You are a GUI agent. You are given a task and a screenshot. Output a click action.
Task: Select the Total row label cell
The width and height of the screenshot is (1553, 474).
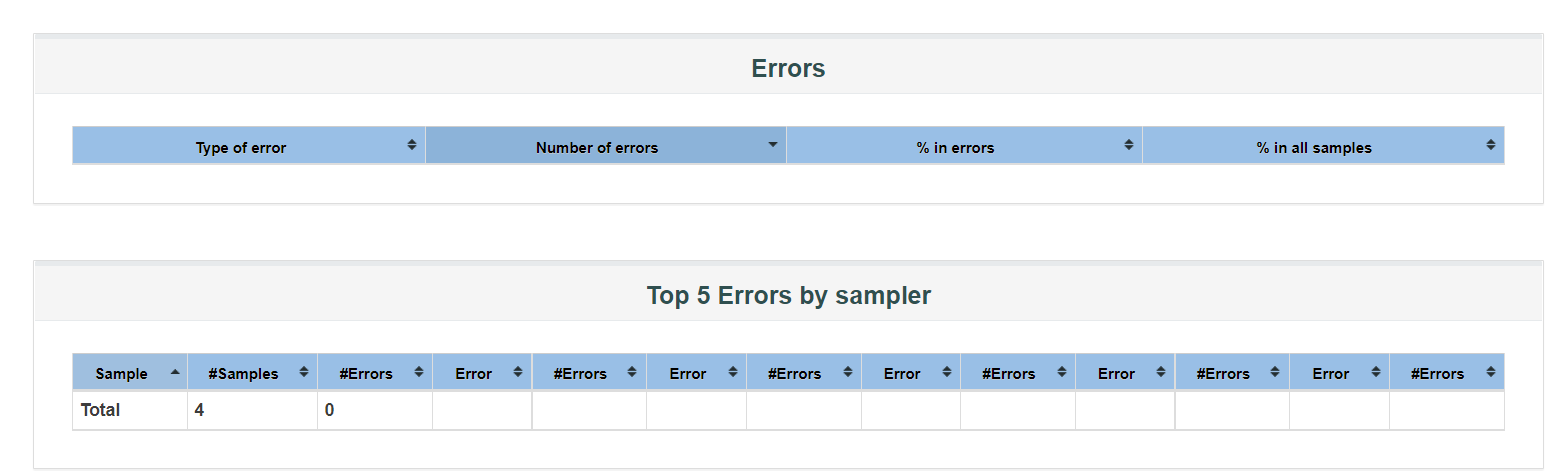coord(101,410)
